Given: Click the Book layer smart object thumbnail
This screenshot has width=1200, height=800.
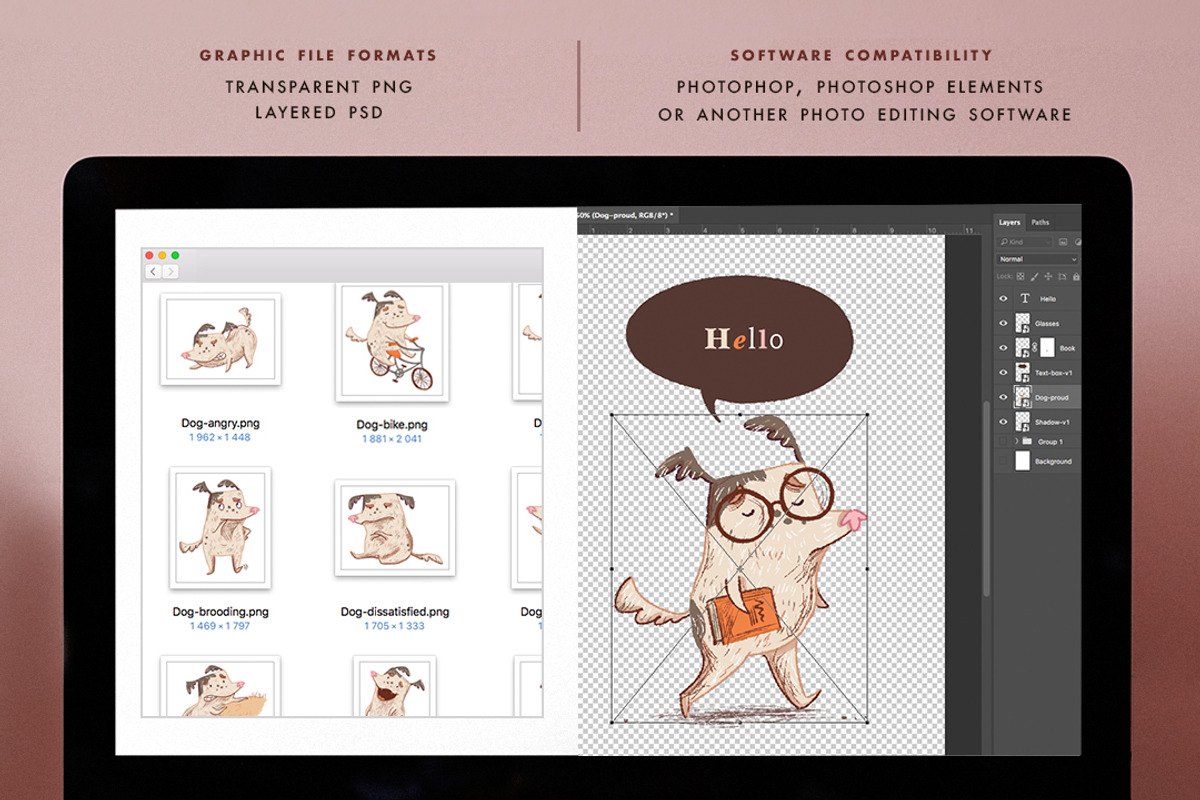Looking at the screenshot, I should [1023, 348].
